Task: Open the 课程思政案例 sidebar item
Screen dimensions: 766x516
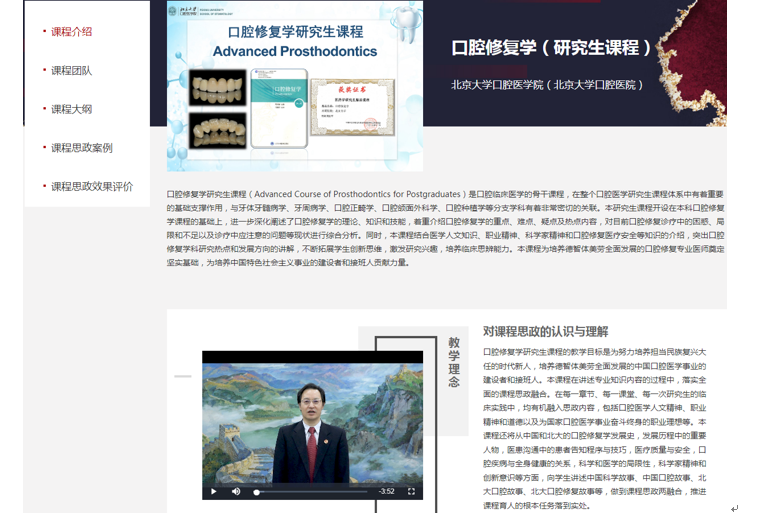Action: [x=82, y=148]
